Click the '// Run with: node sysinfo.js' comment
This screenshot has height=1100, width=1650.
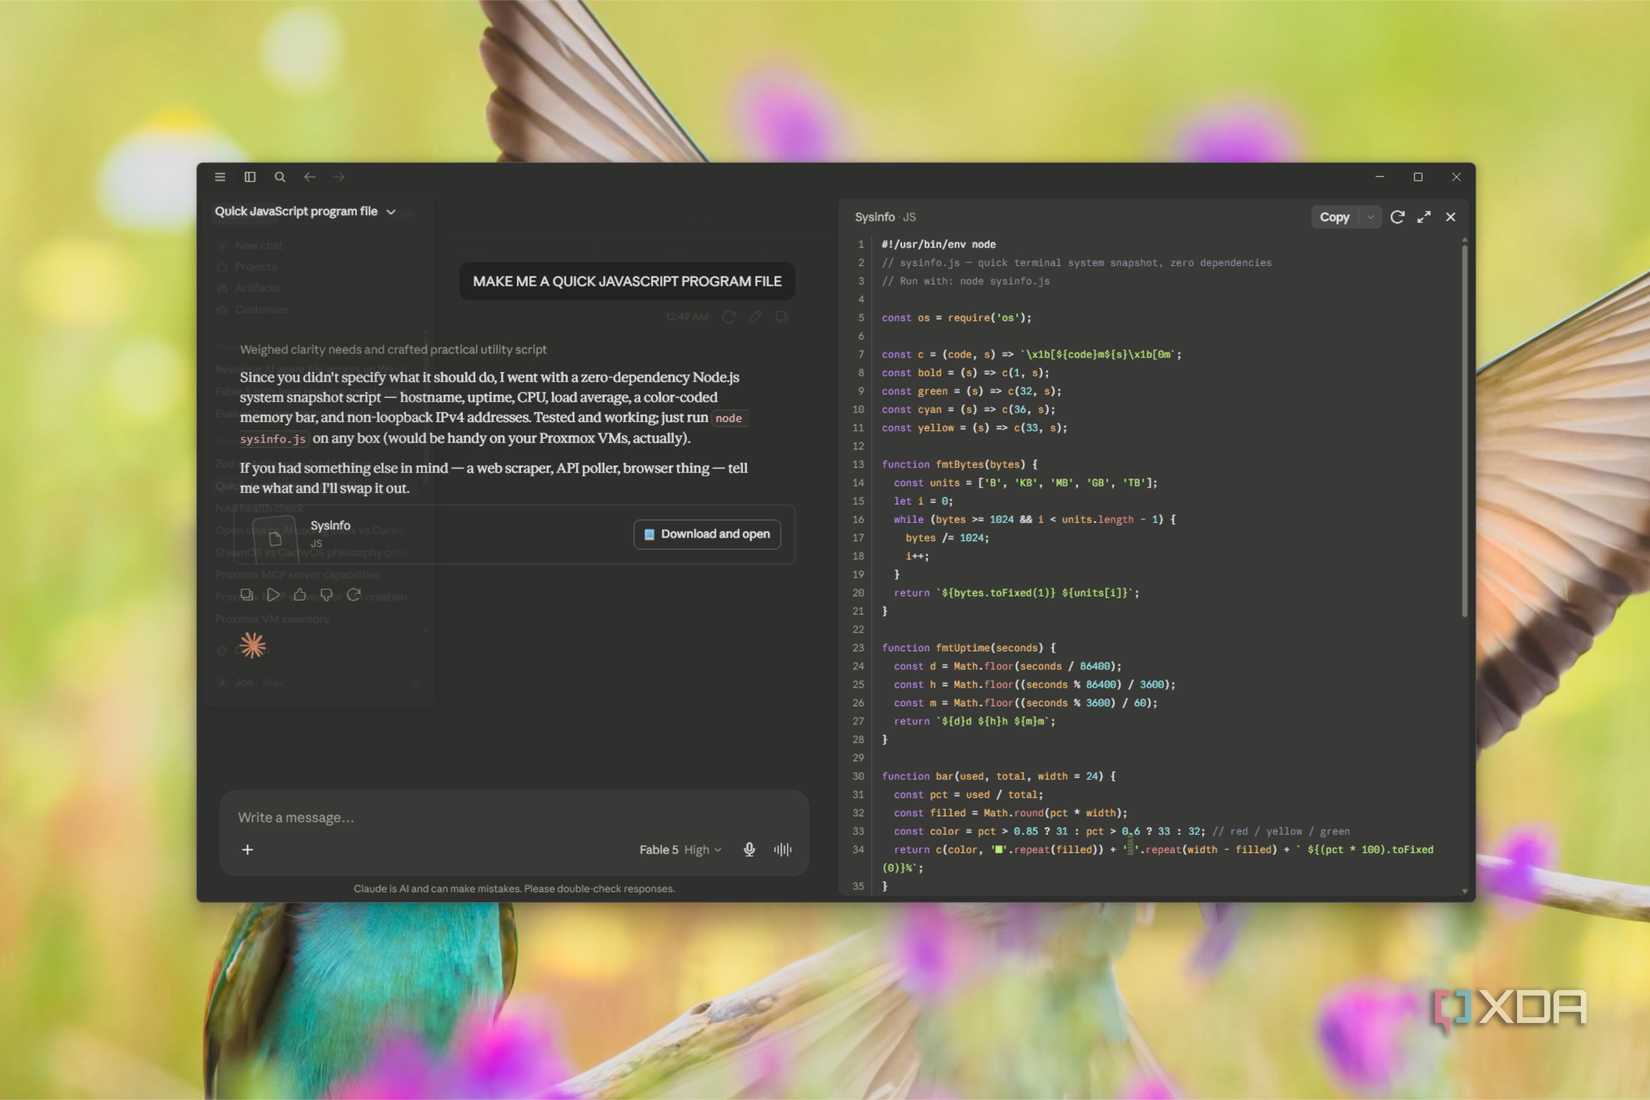click(965, 281)
